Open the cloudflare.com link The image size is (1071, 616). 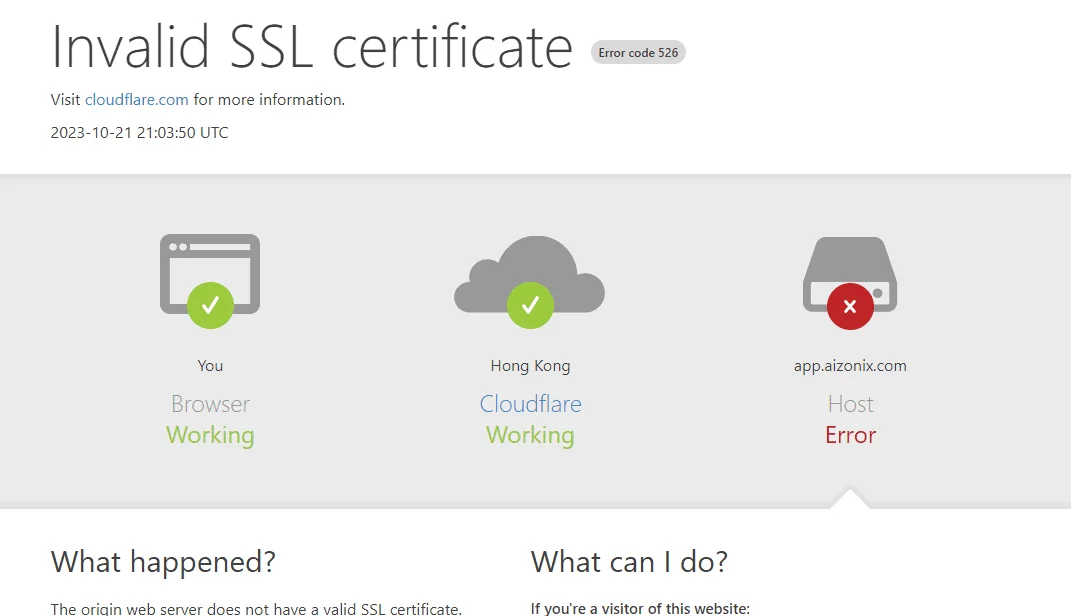(x=137, y=100)
